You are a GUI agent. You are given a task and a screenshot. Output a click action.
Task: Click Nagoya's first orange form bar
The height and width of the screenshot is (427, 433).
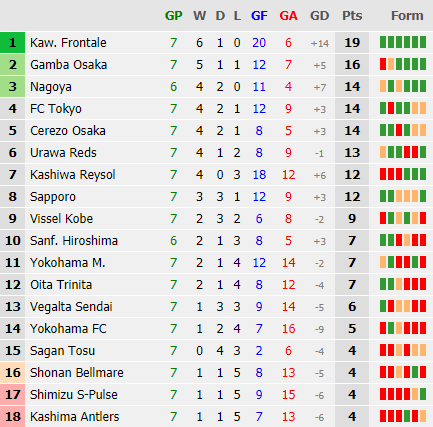coord(383,86)
